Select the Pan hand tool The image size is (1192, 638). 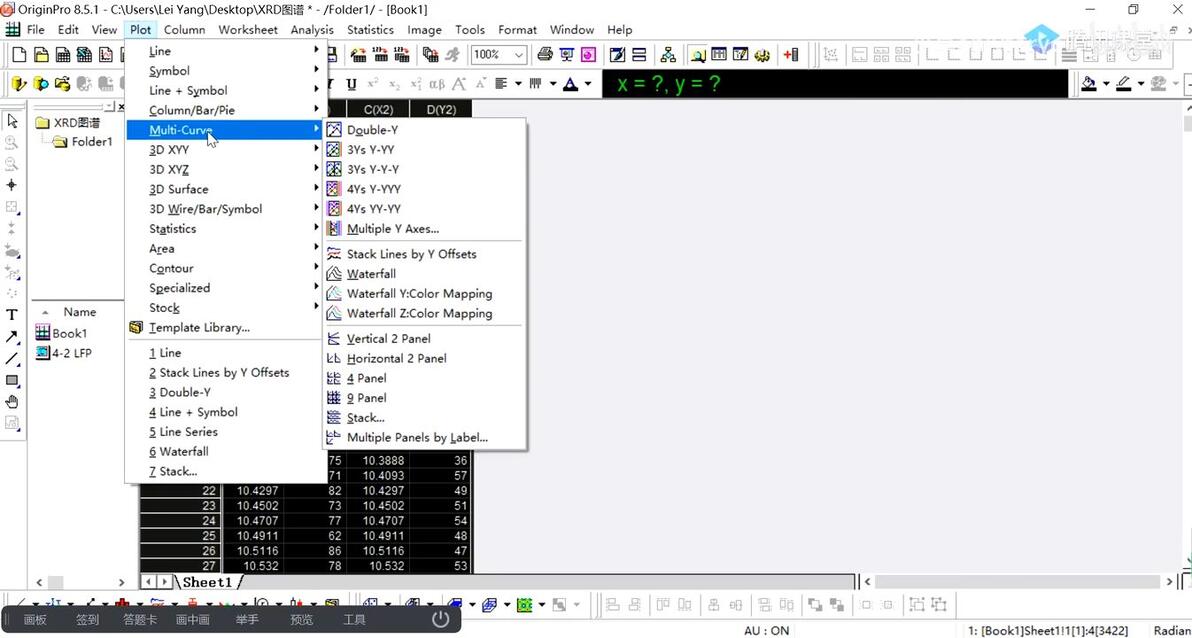coord(12,402)
